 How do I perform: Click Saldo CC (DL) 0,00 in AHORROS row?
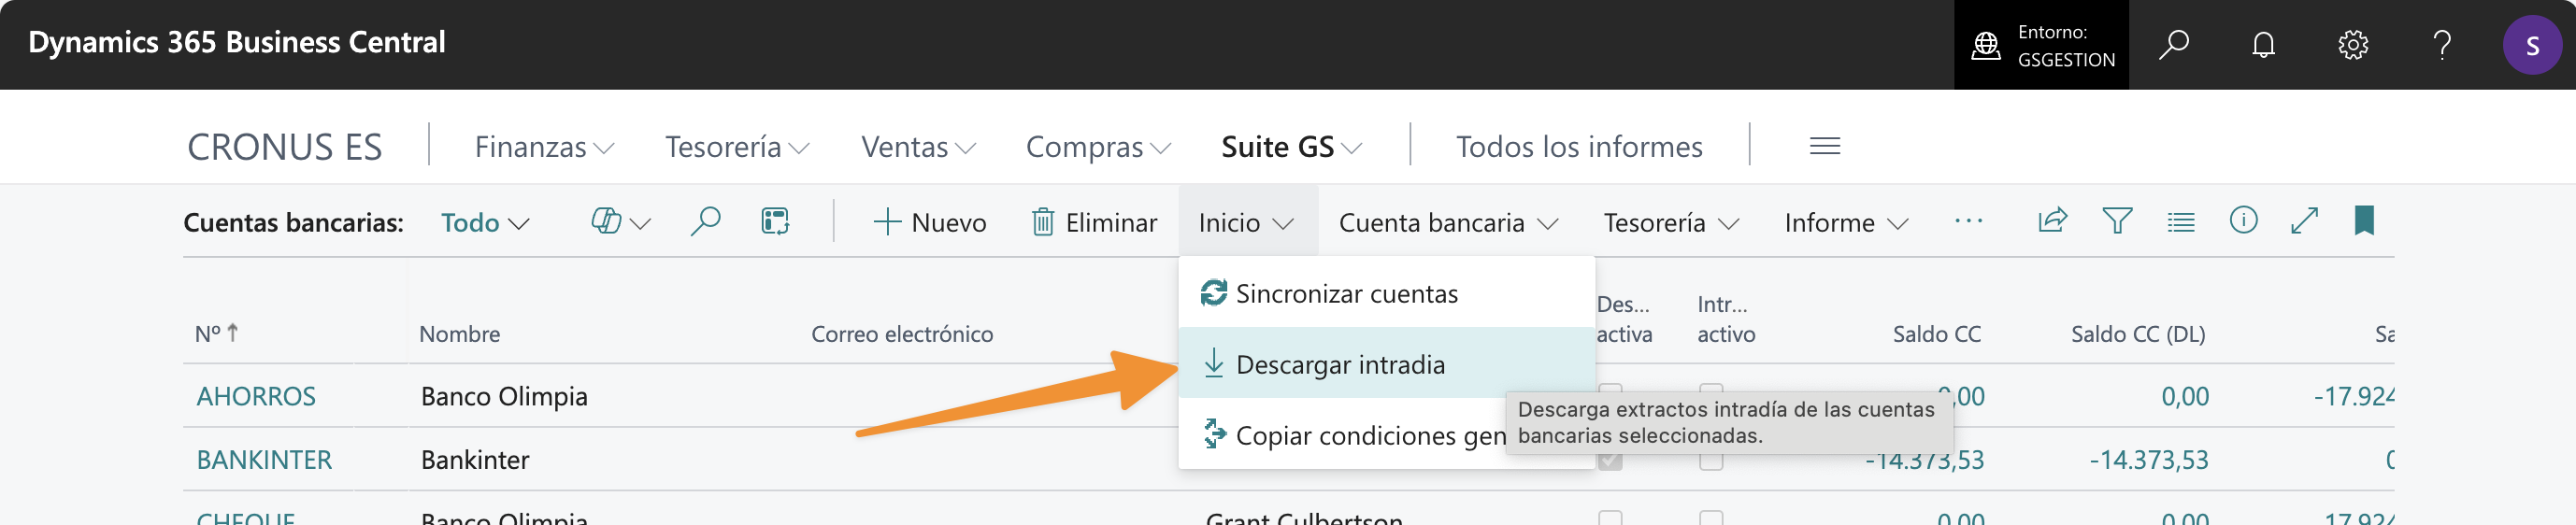pos(2185,396)
